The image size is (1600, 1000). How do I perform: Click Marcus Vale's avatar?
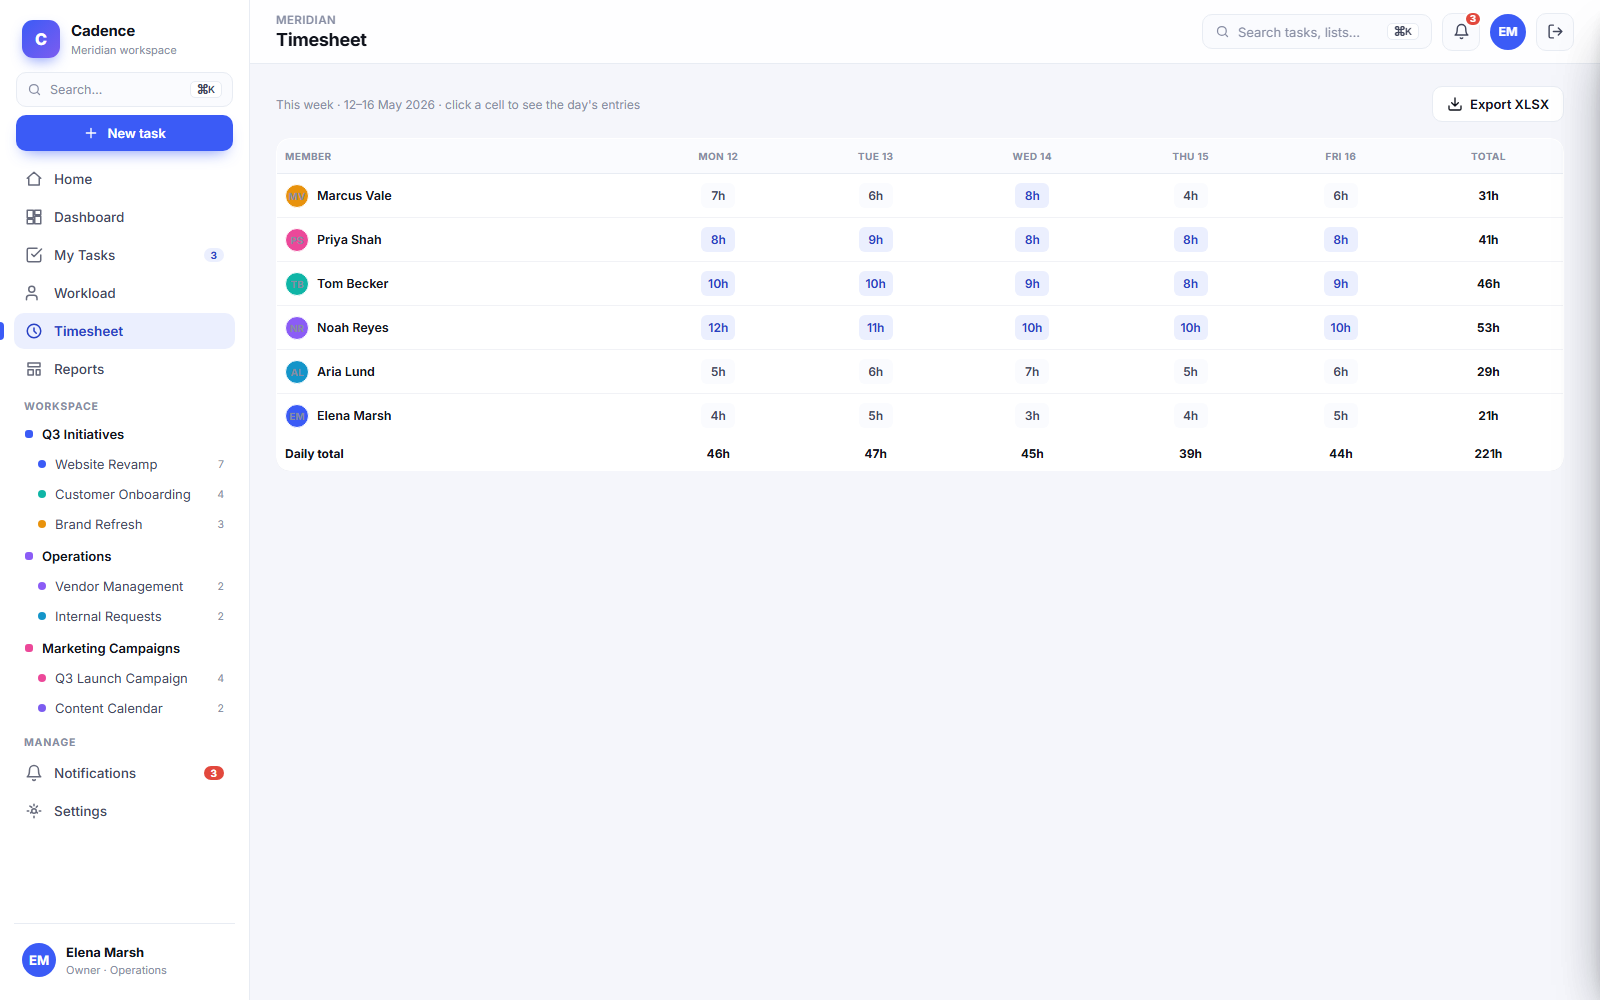(297, 196)
